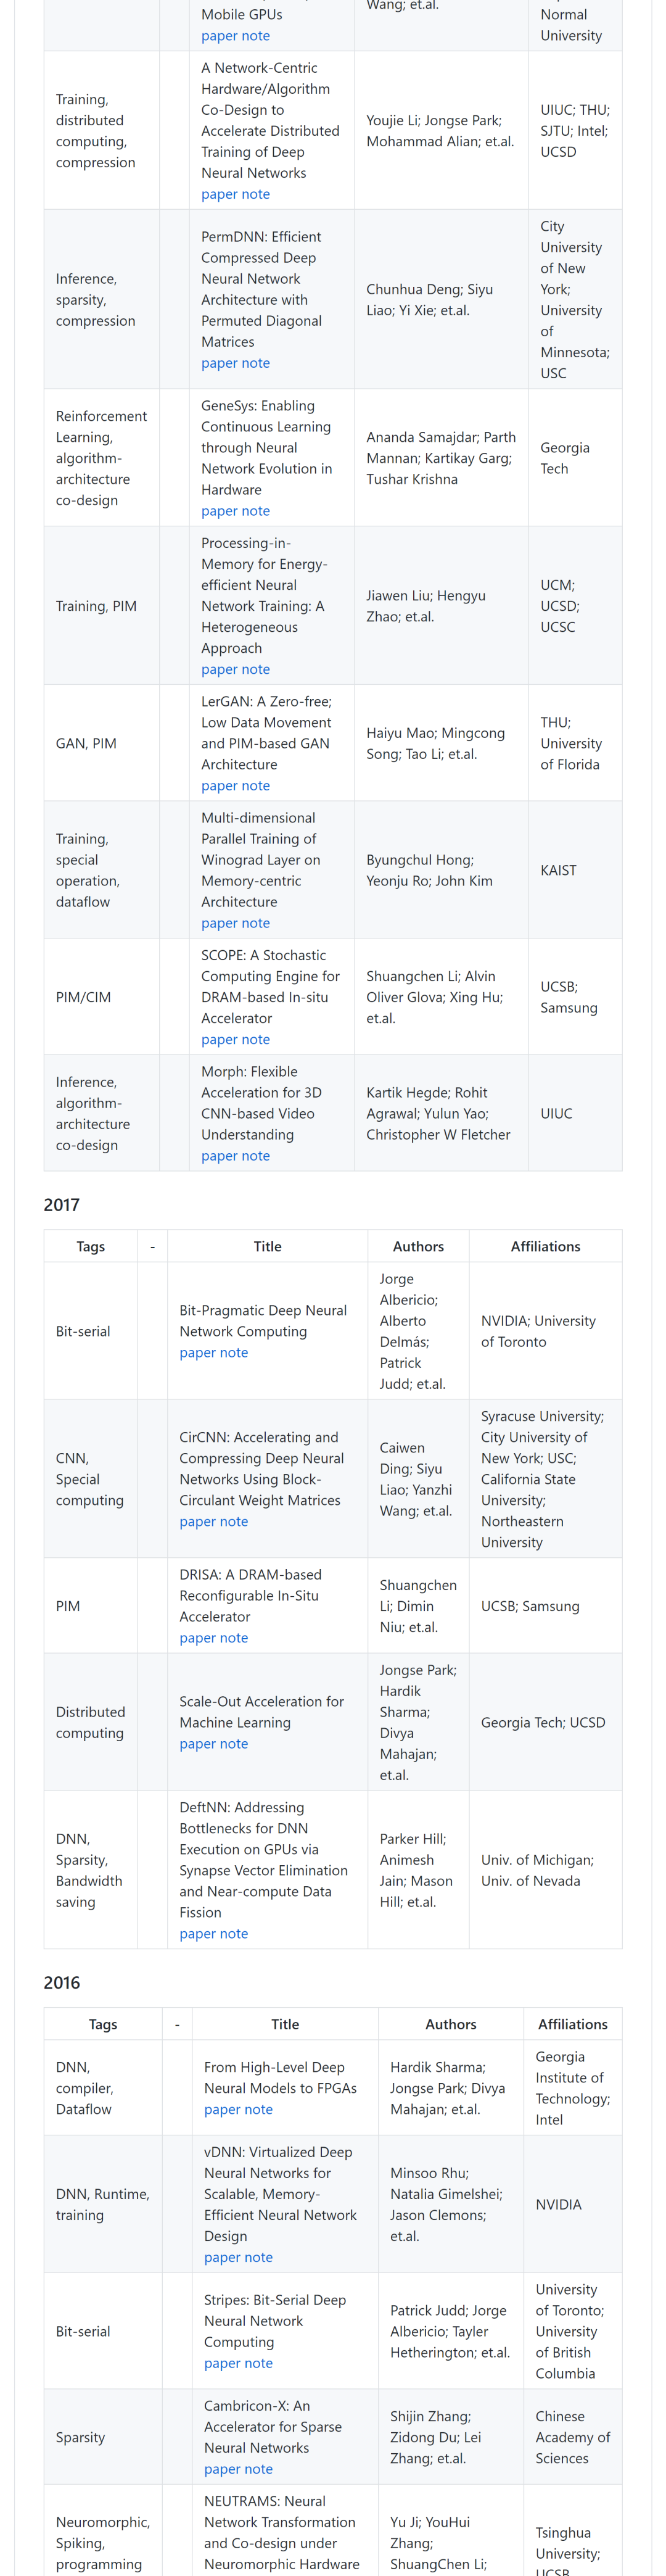
Task: Open the note link for Cambricon-X
Action: pyautogui.click(x=258, y=2469)
